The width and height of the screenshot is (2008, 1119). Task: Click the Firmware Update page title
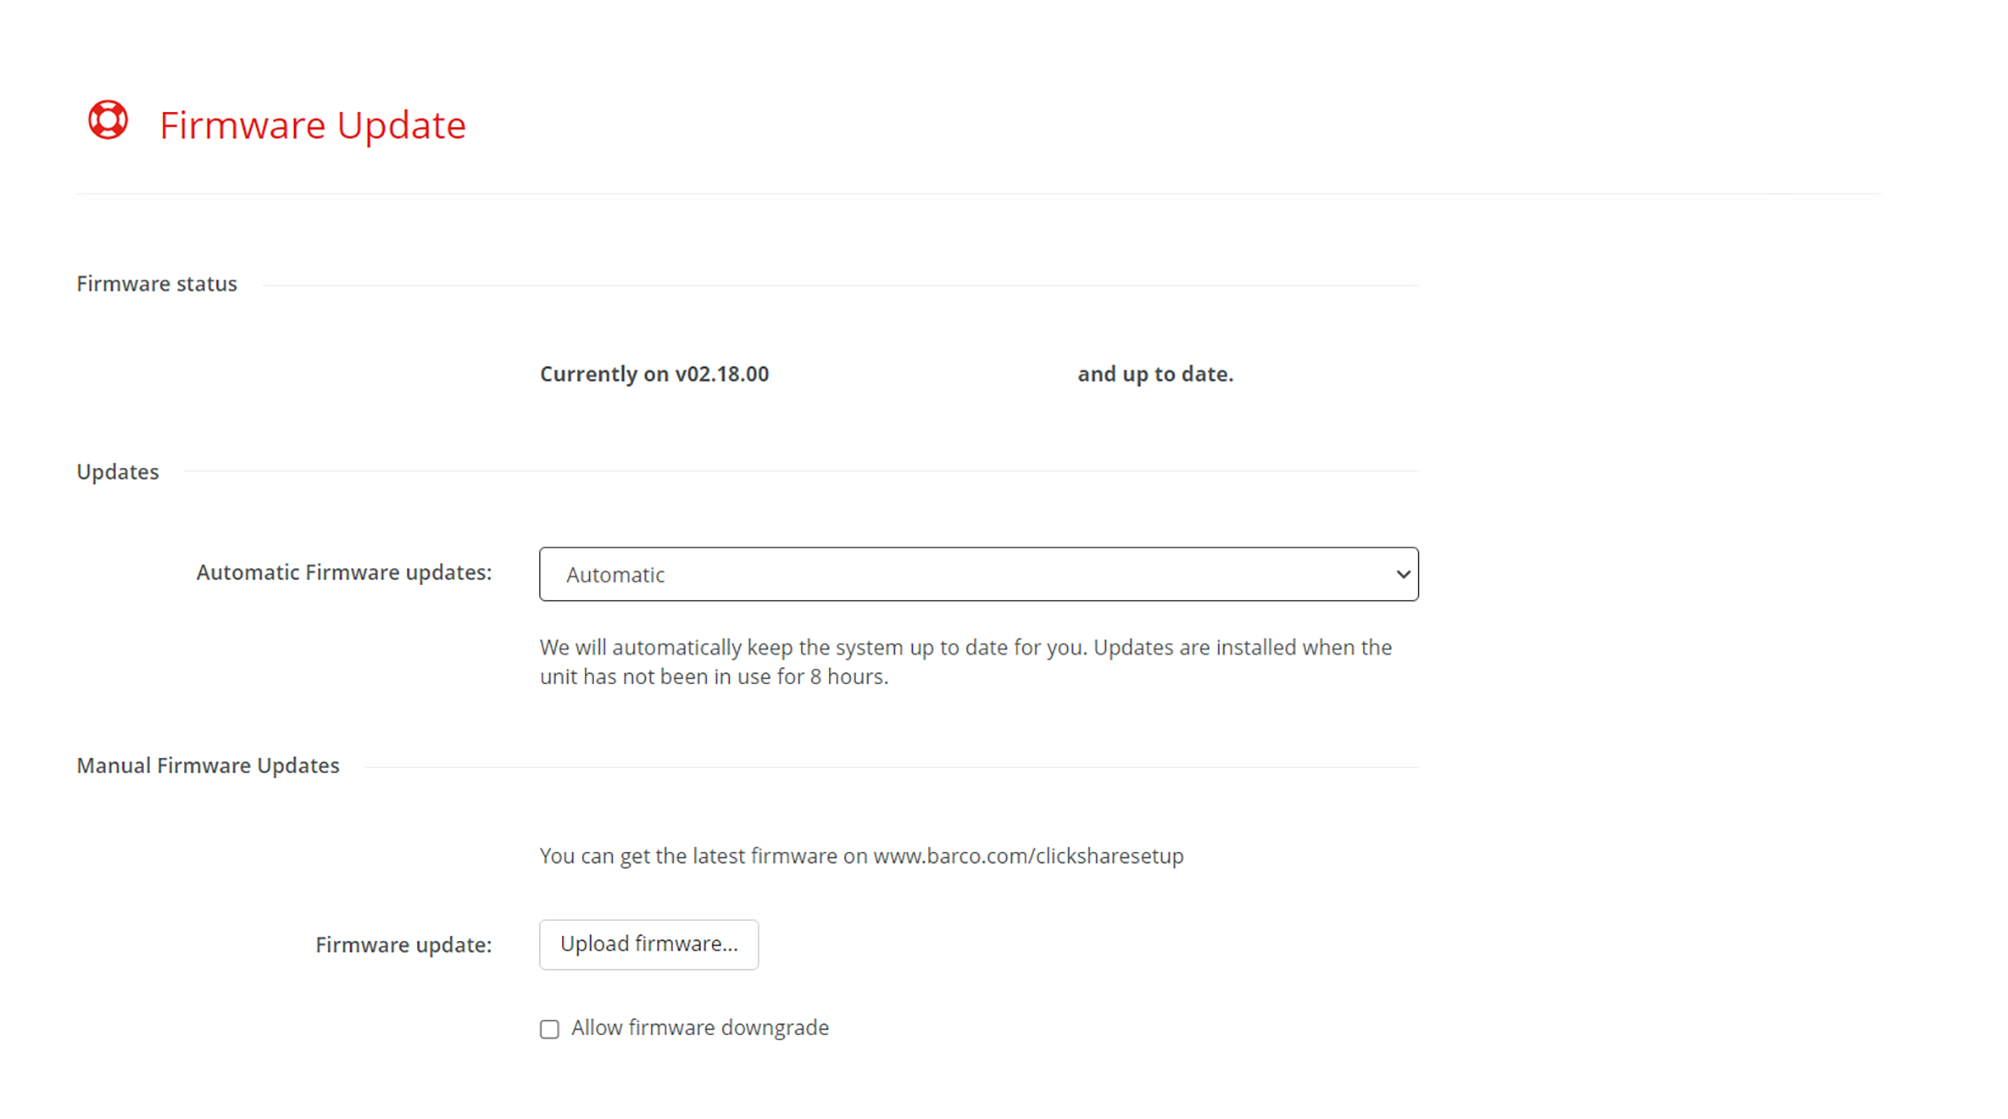(x=312, y=125)
